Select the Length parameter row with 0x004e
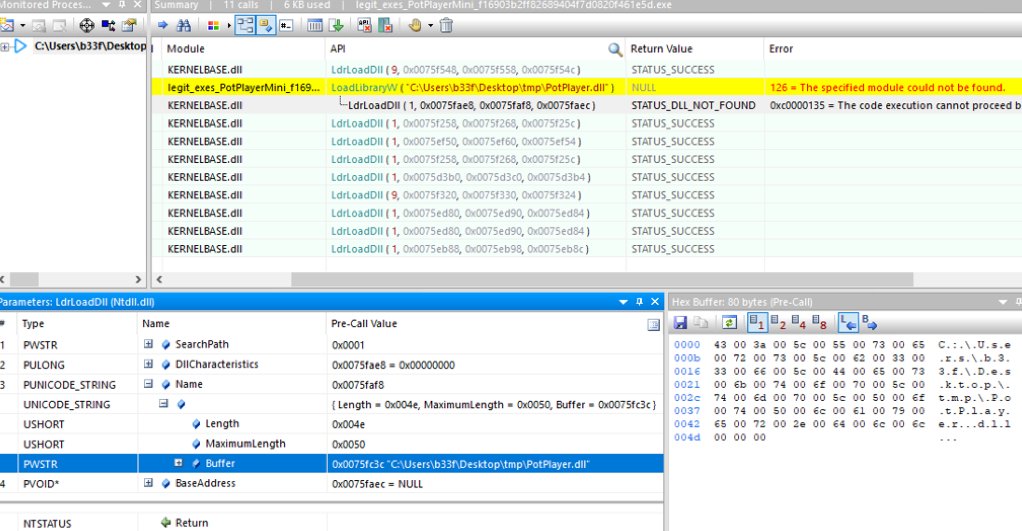The image size is (1022, 531). (331, 424)
